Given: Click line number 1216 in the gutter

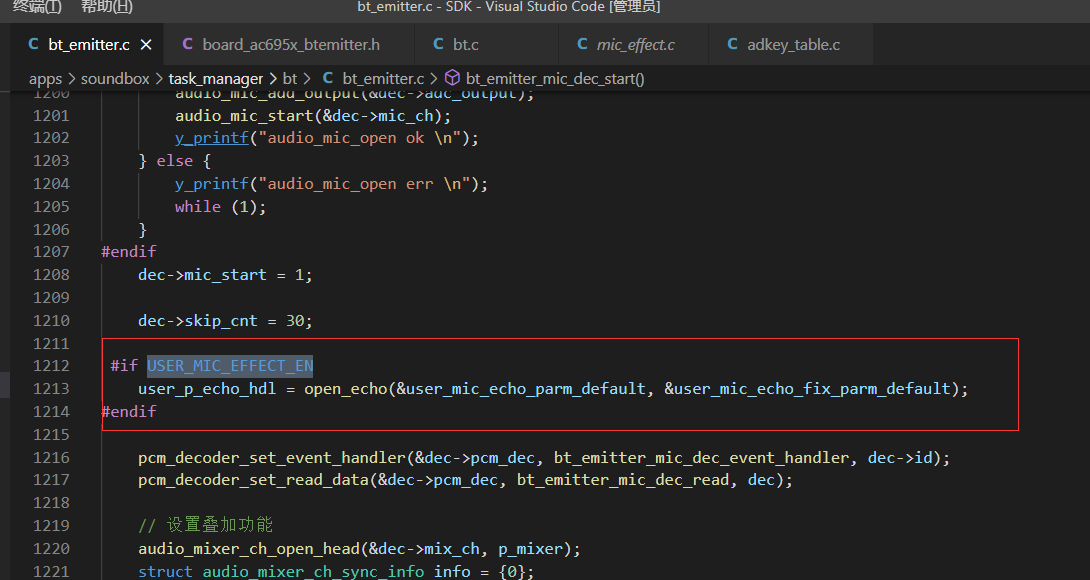Looking at the screenshot, I should [51, 458].
